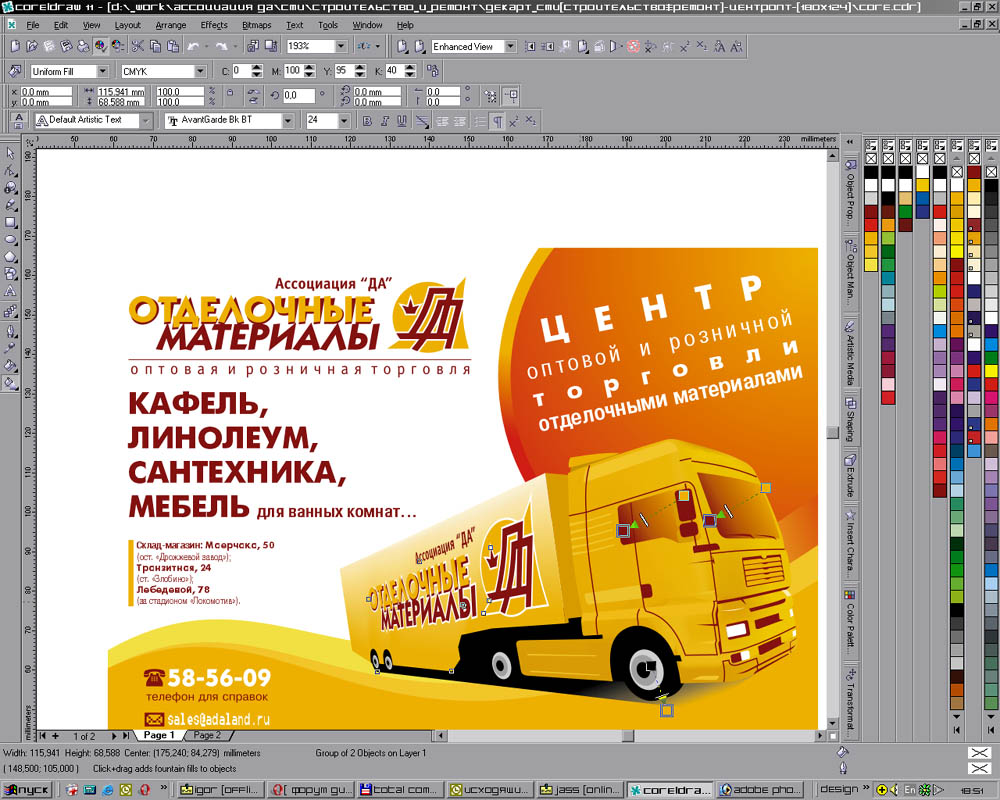Image resolution: width=1000 pixels, height=800 pixels.
Task: Click the No Color swatch at top of first palette
Action: (x=871, y=158)
